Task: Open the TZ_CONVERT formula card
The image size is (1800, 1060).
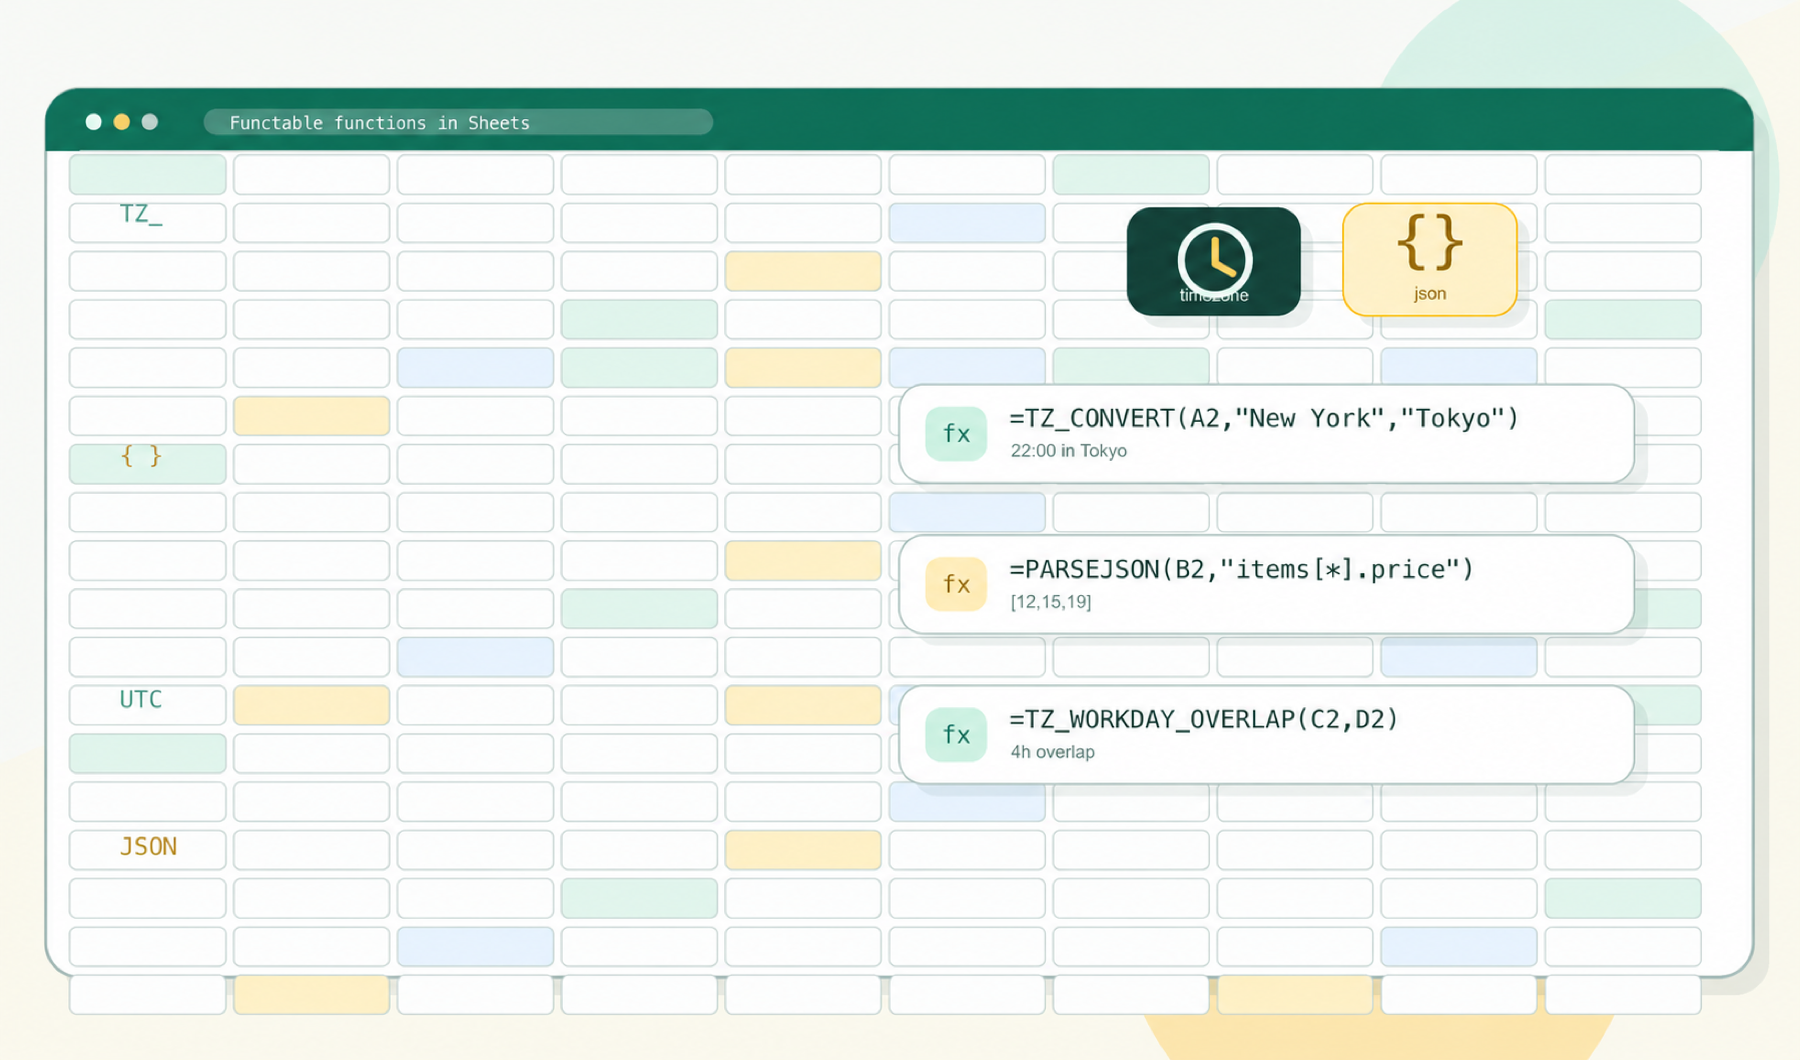Action: coord(1266,434)
